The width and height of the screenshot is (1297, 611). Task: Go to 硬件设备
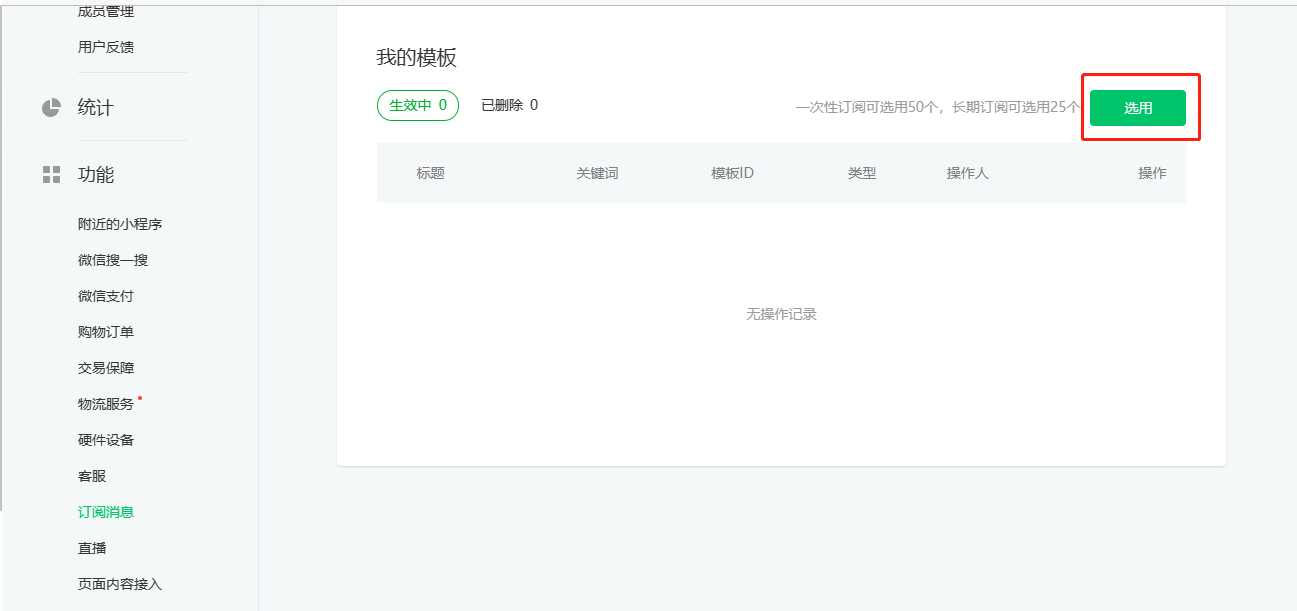tap(106, 440)
